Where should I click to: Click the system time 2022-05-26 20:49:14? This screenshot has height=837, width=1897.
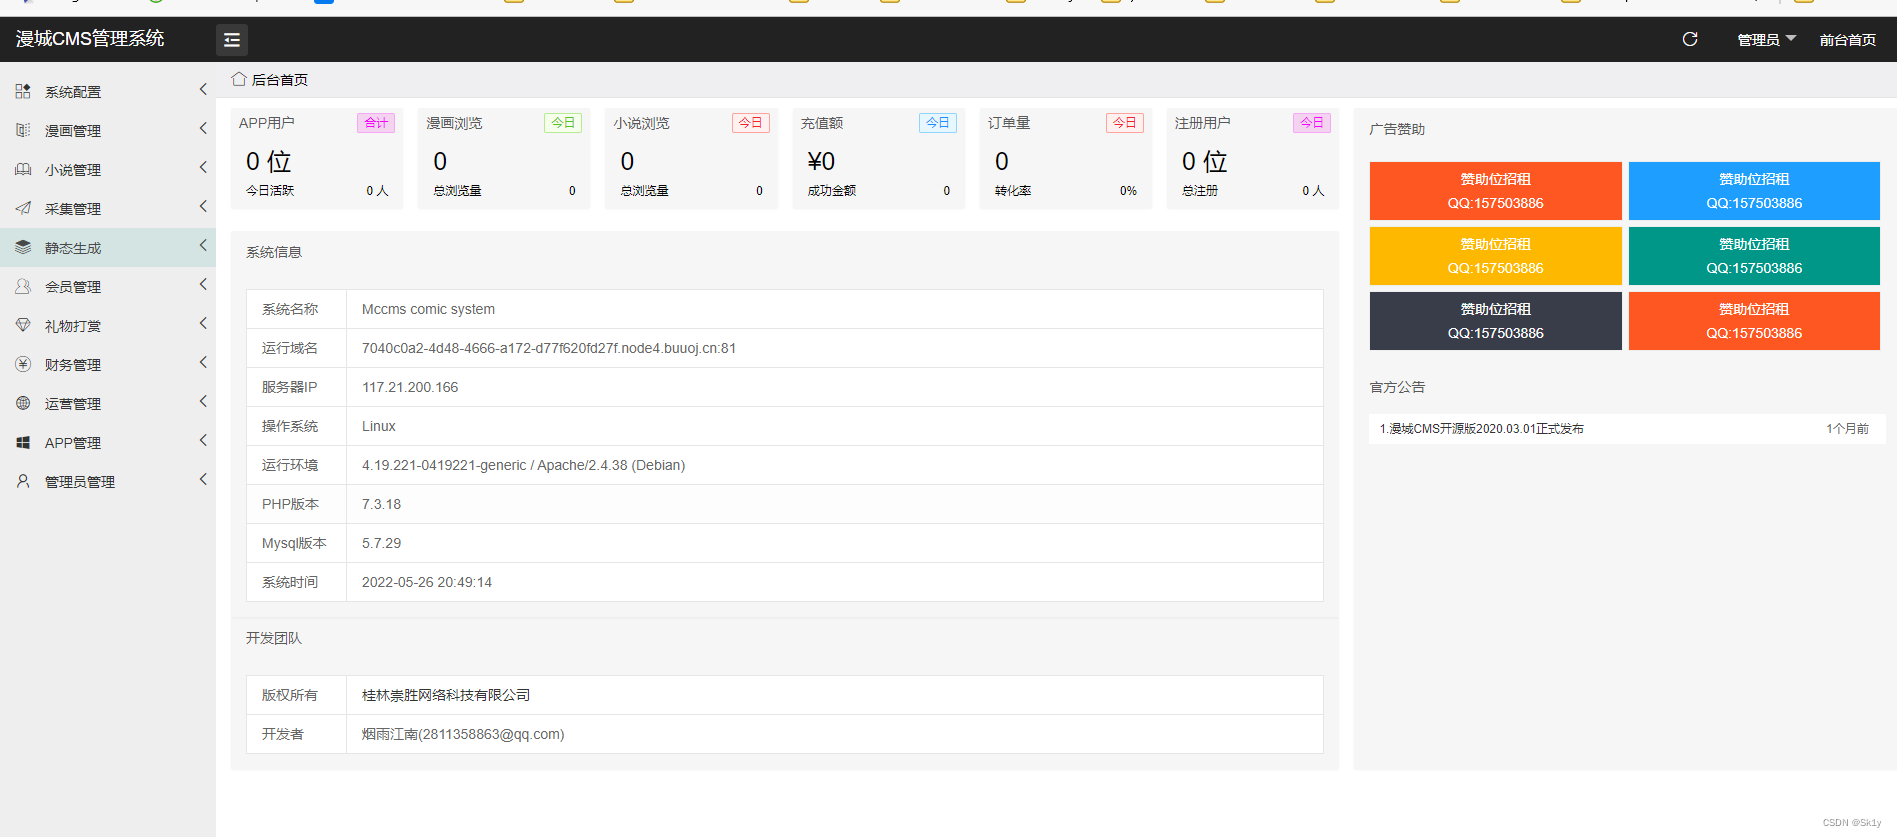pos(427,582)
